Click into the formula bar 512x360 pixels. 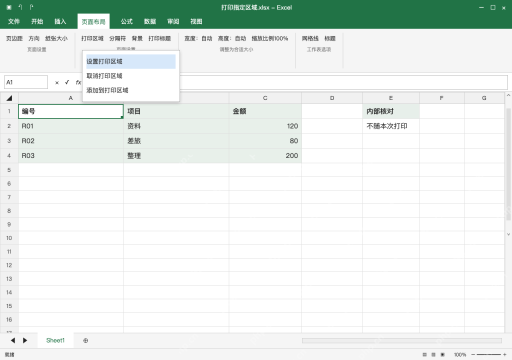coord(343,82)
